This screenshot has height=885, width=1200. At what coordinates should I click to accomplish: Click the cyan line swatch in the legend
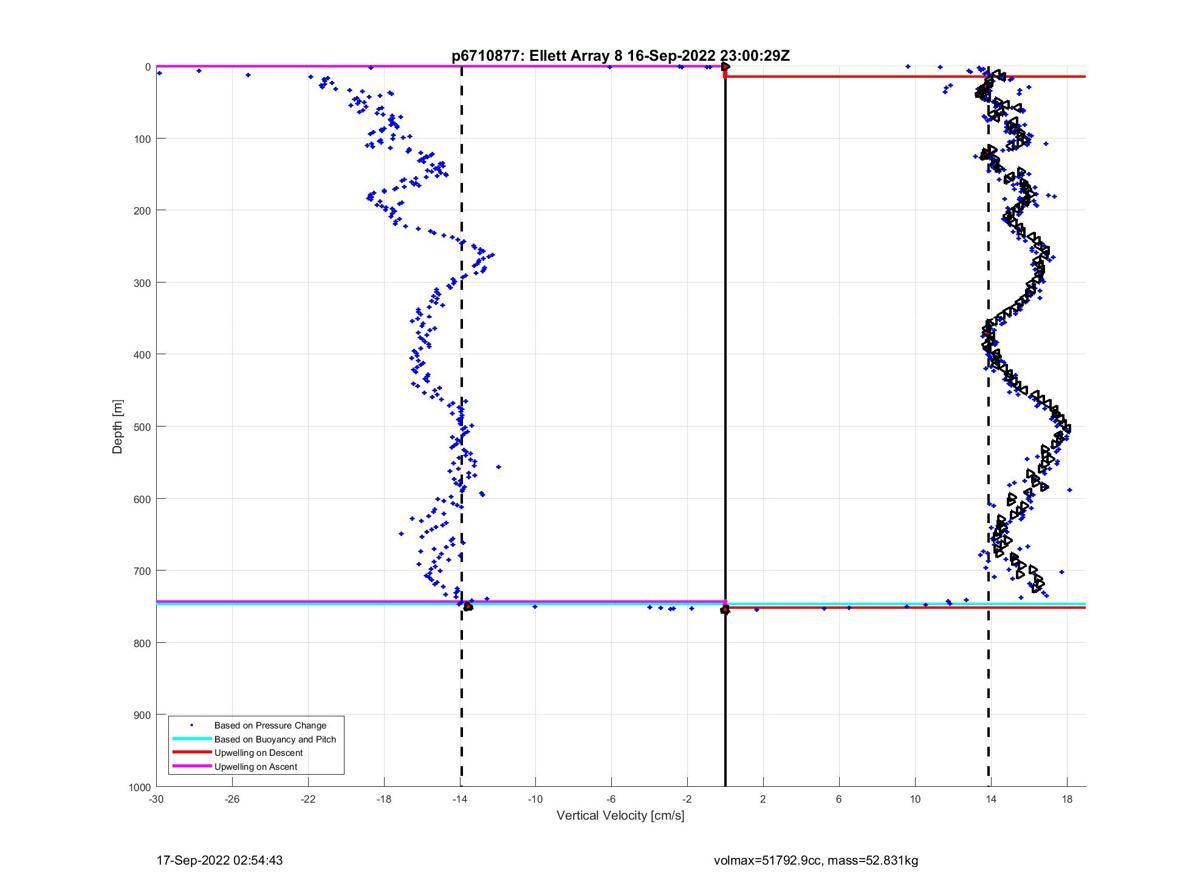(191, 739)
